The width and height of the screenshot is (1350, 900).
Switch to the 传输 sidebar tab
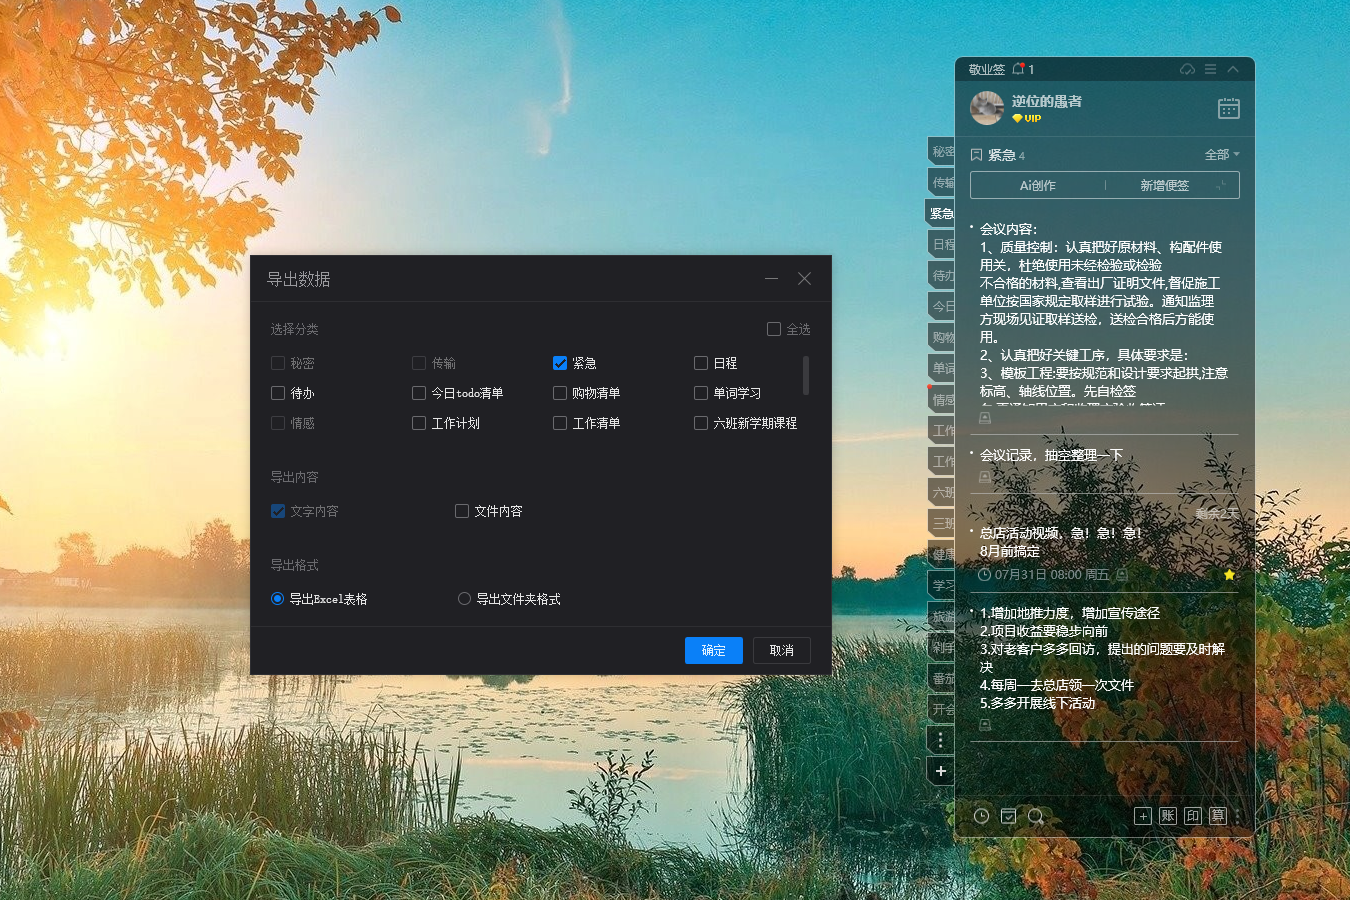click(x=941, y=182)
